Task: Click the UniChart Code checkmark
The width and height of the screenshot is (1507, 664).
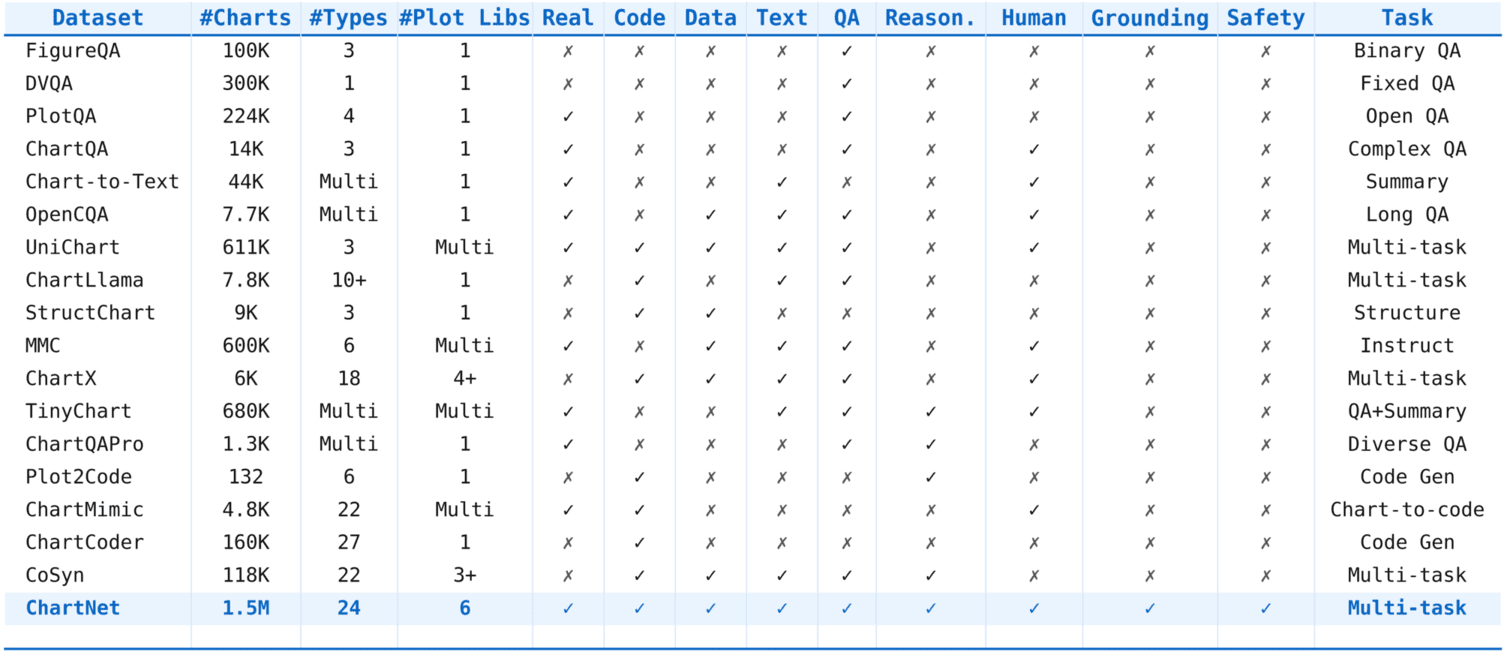Action: [640, 247]
